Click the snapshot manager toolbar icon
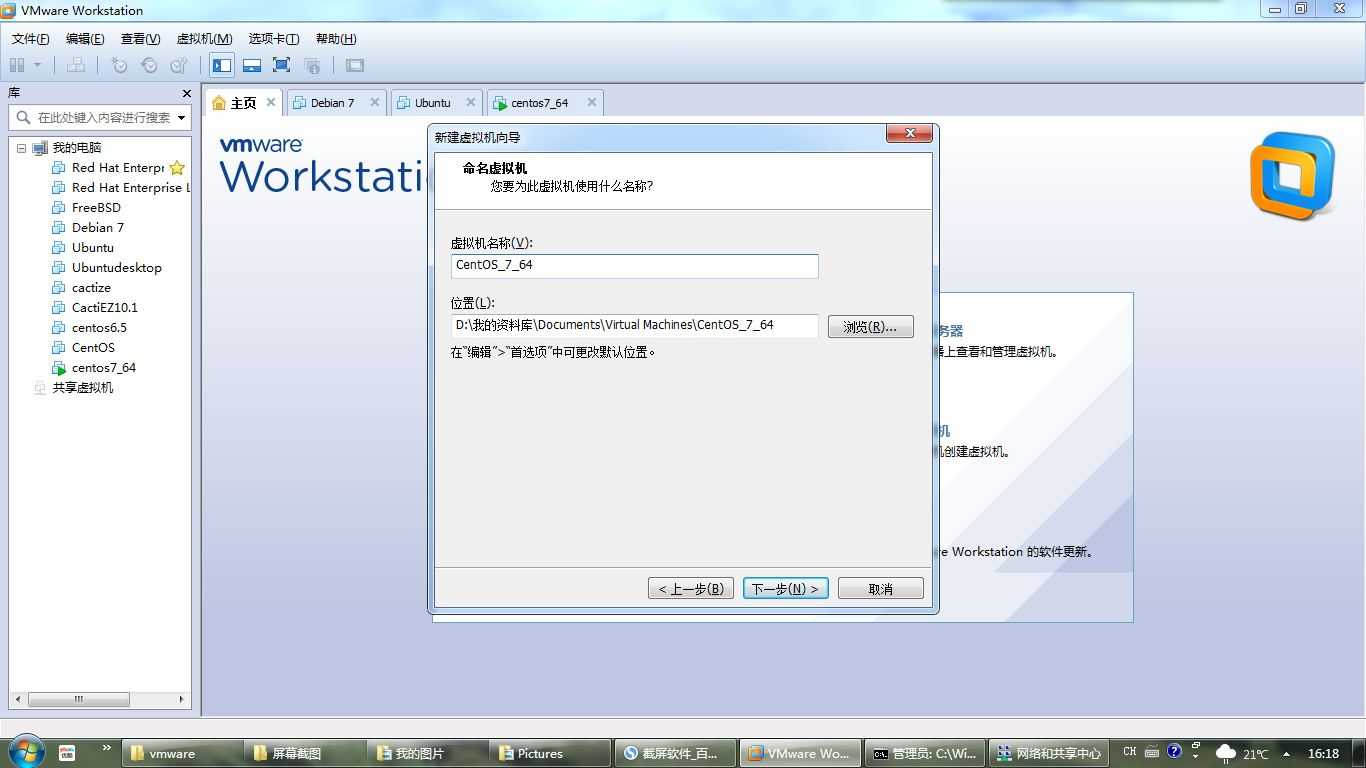 pyautogui.click(x=179, y=65)
